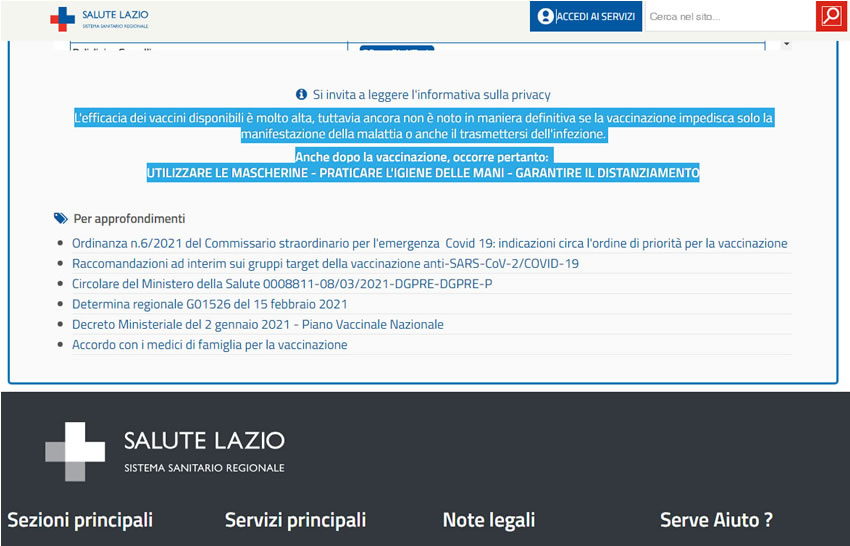
Task: Click the Salute Lazio header logo
Action: (x=99, y=19)
